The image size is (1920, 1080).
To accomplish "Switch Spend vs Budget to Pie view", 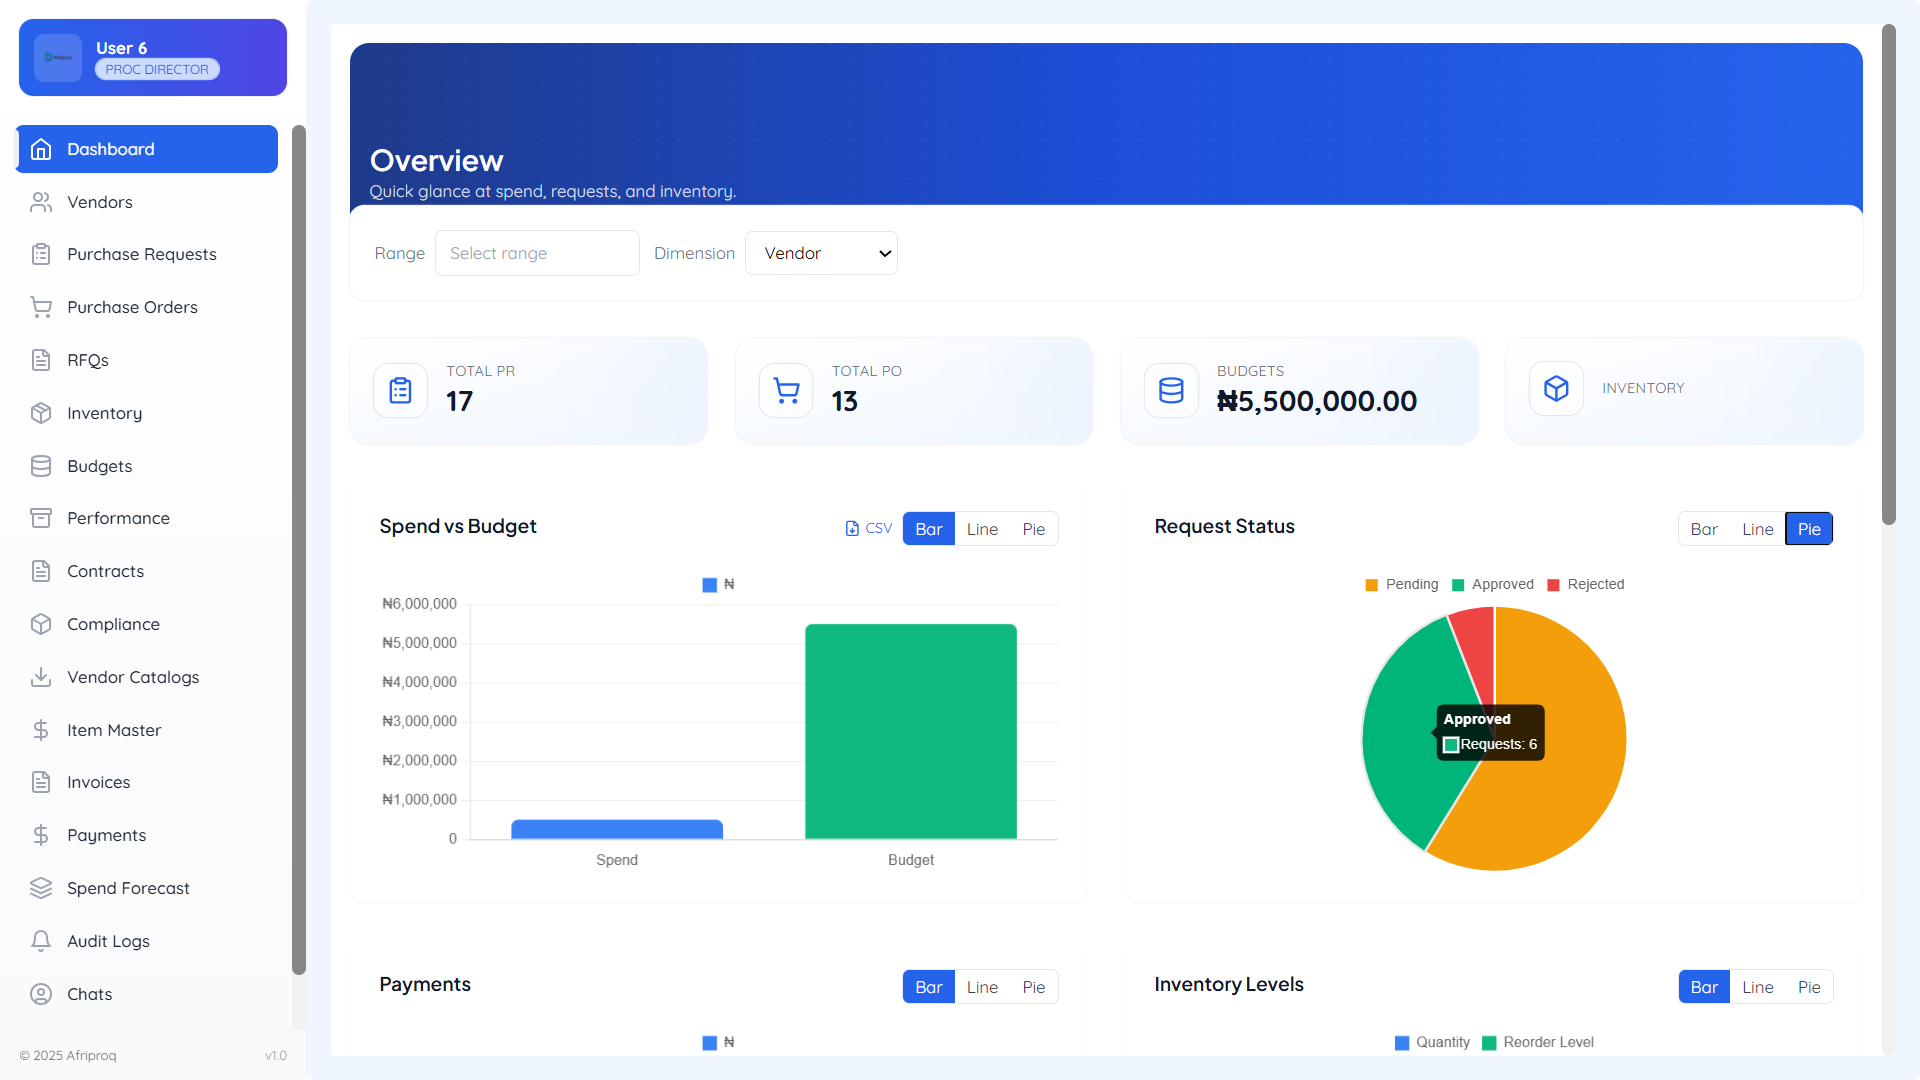I will (x=1034, y=529).
